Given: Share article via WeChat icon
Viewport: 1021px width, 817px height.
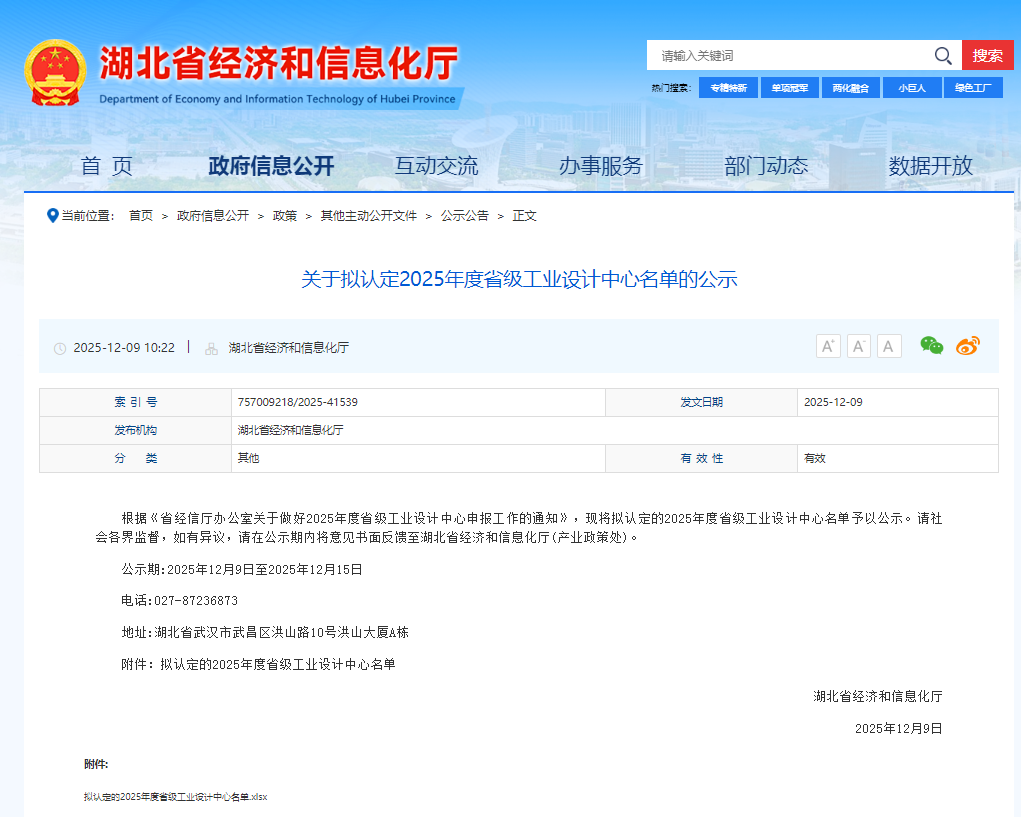Looking at the screenshot, I should [931, 346].
